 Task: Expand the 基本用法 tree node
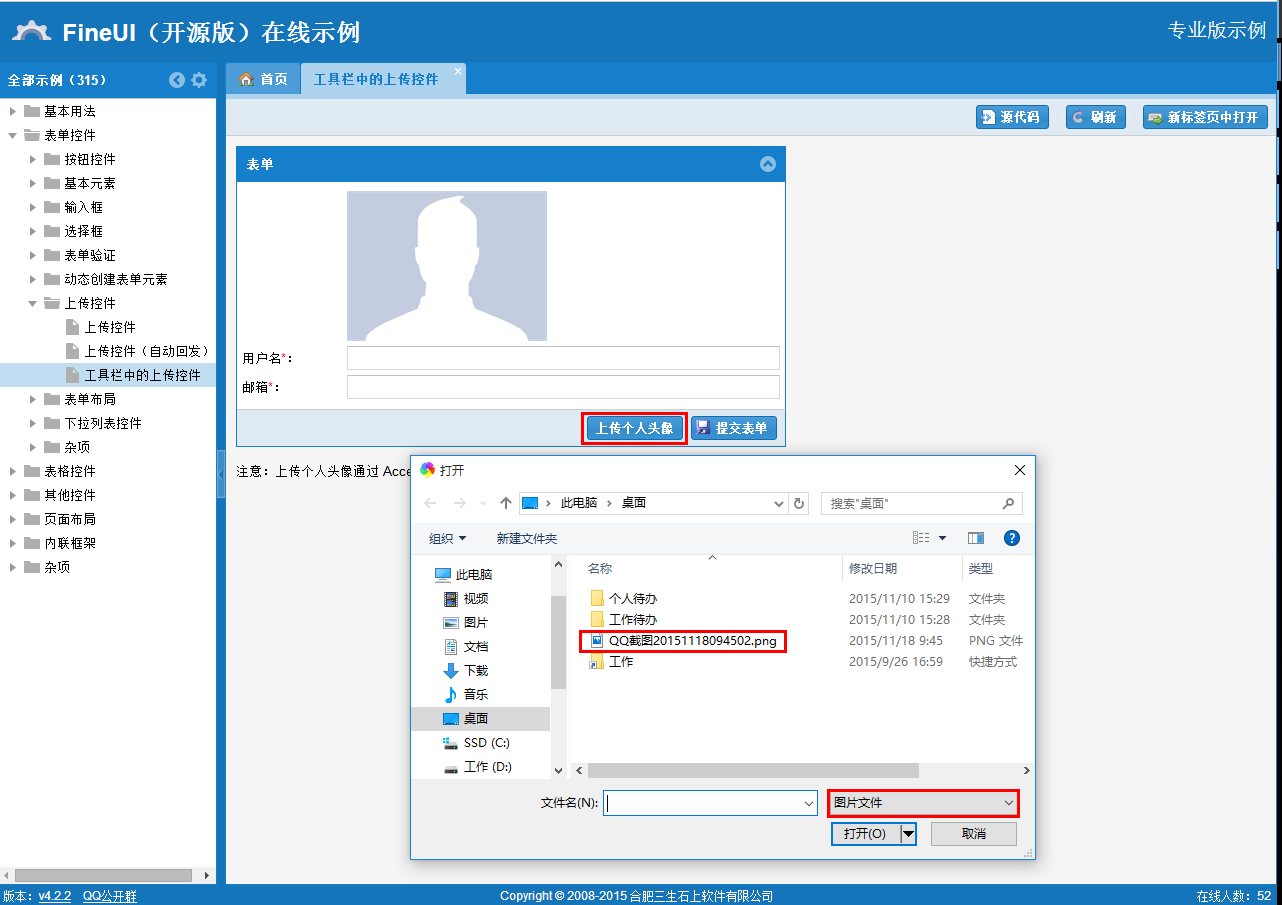pyautogui.click(x=12, y=111)
